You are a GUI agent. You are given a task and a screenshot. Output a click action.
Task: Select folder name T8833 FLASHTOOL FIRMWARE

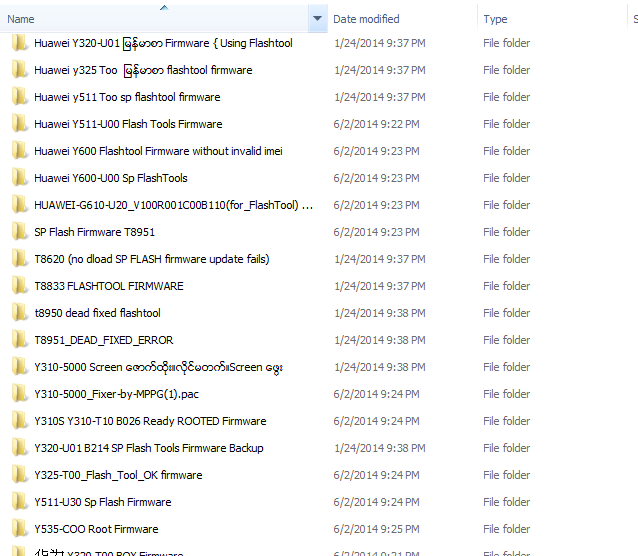coord(109,286)
